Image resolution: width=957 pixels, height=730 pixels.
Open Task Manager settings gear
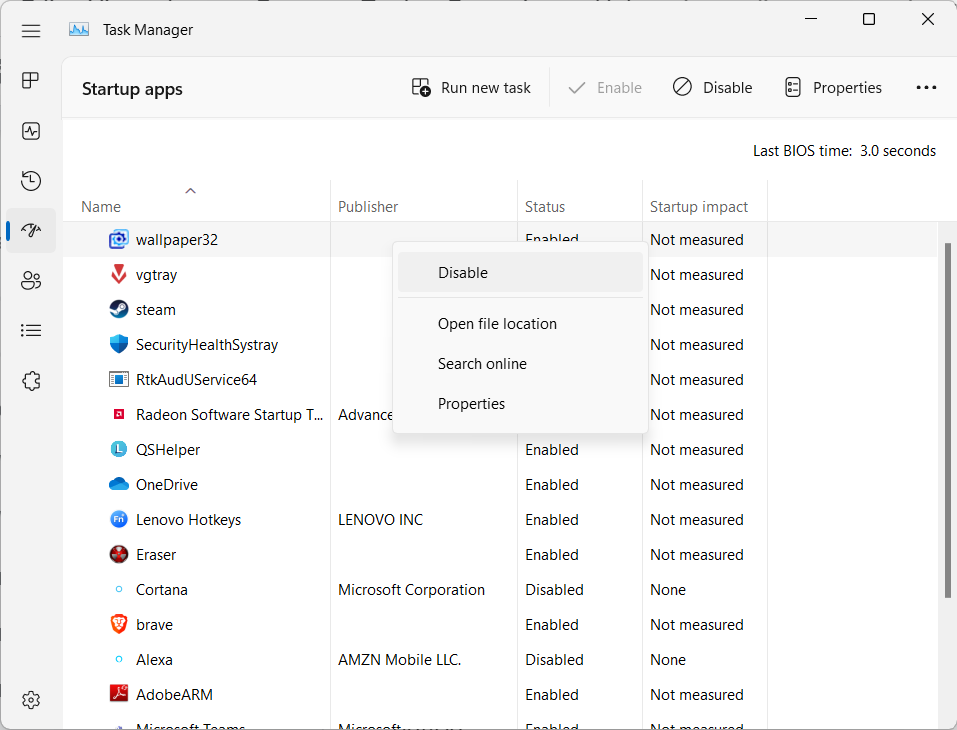[31, 699]
